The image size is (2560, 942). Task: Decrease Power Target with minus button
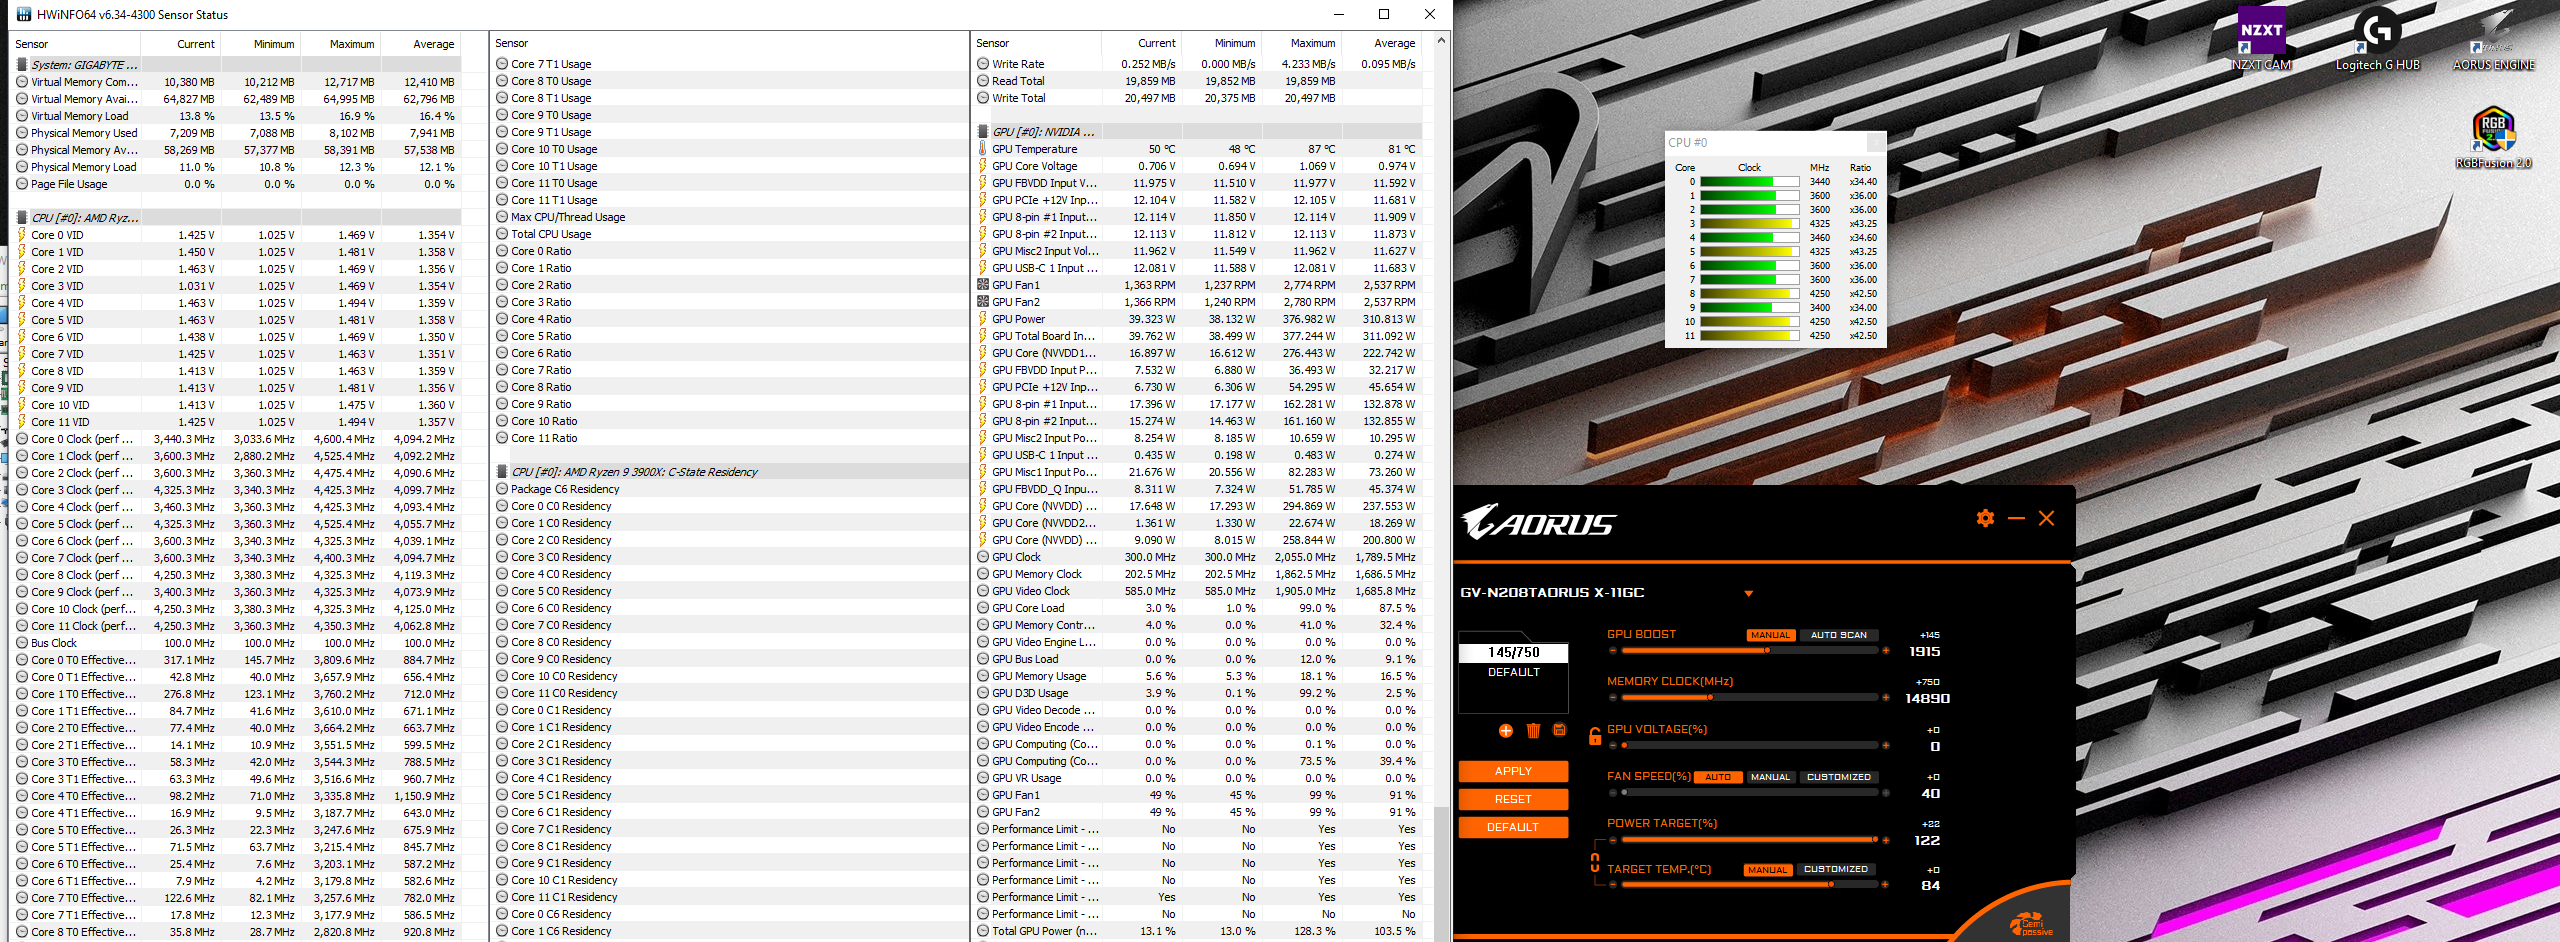point(1613,840)
